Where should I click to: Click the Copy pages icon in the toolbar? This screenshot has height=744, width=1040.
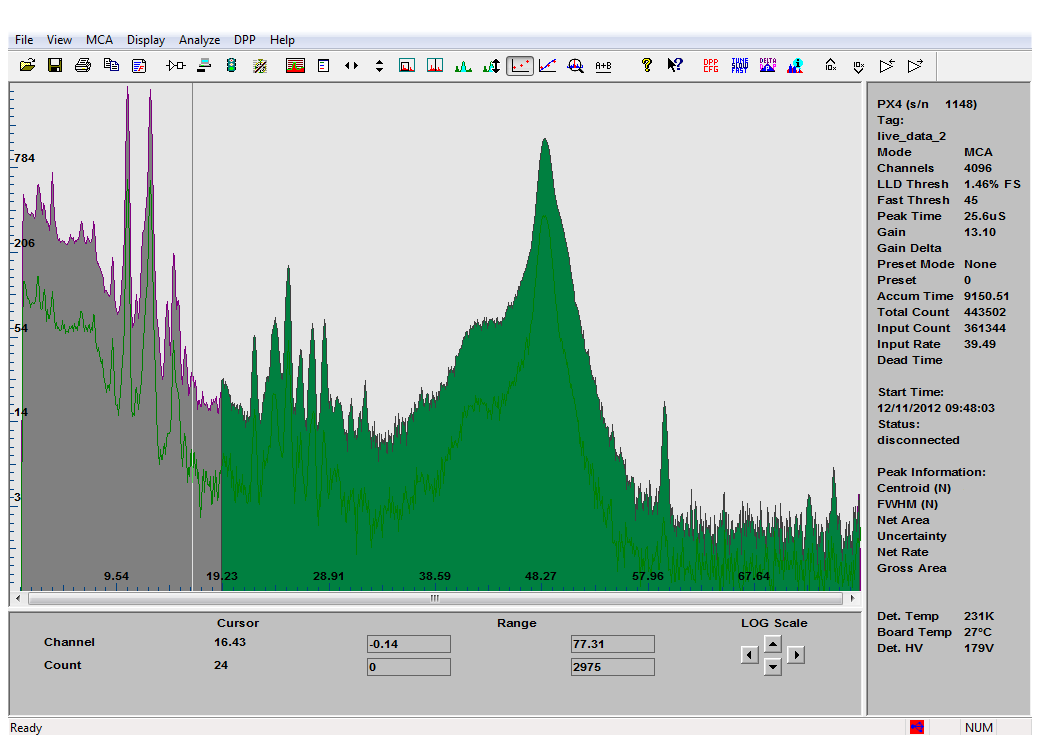(111, 66)
